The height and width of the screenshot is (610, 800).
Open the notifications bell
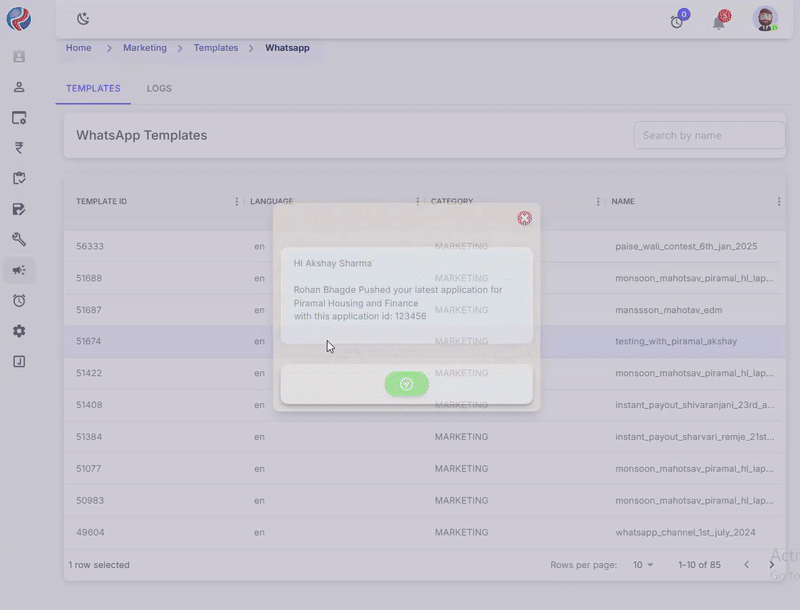(x=719, y=21)
